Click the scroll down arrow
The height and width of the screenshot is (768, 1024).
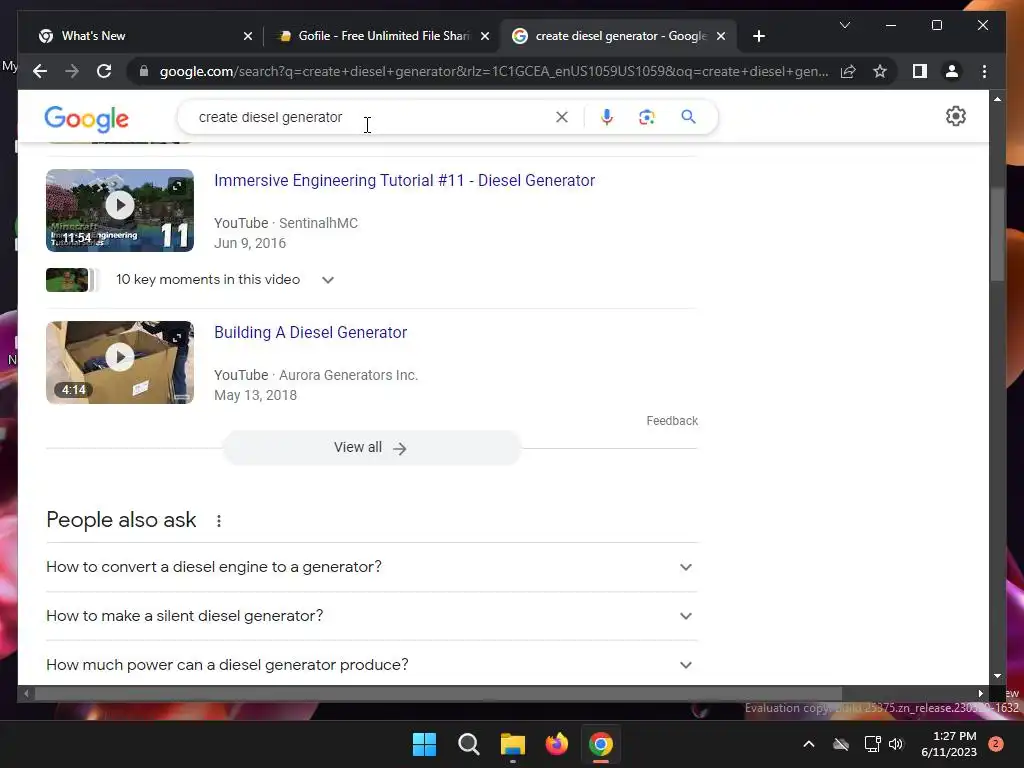(997, 677)
